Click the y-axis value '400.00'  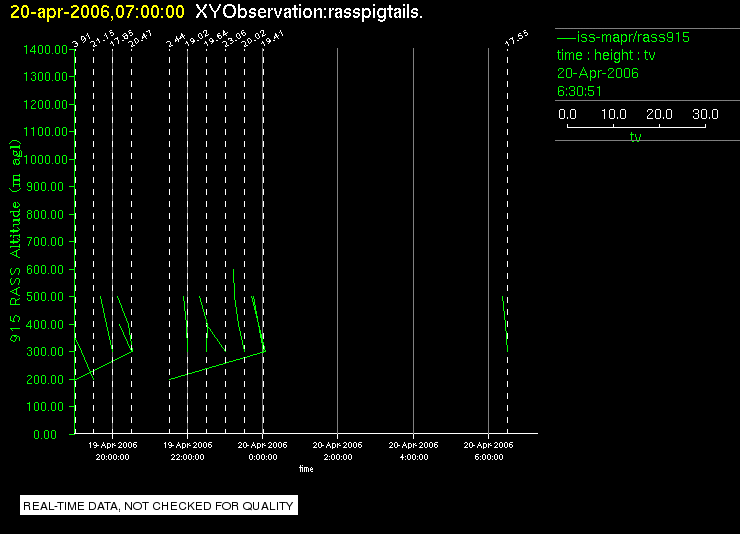(x=45, y=325)
